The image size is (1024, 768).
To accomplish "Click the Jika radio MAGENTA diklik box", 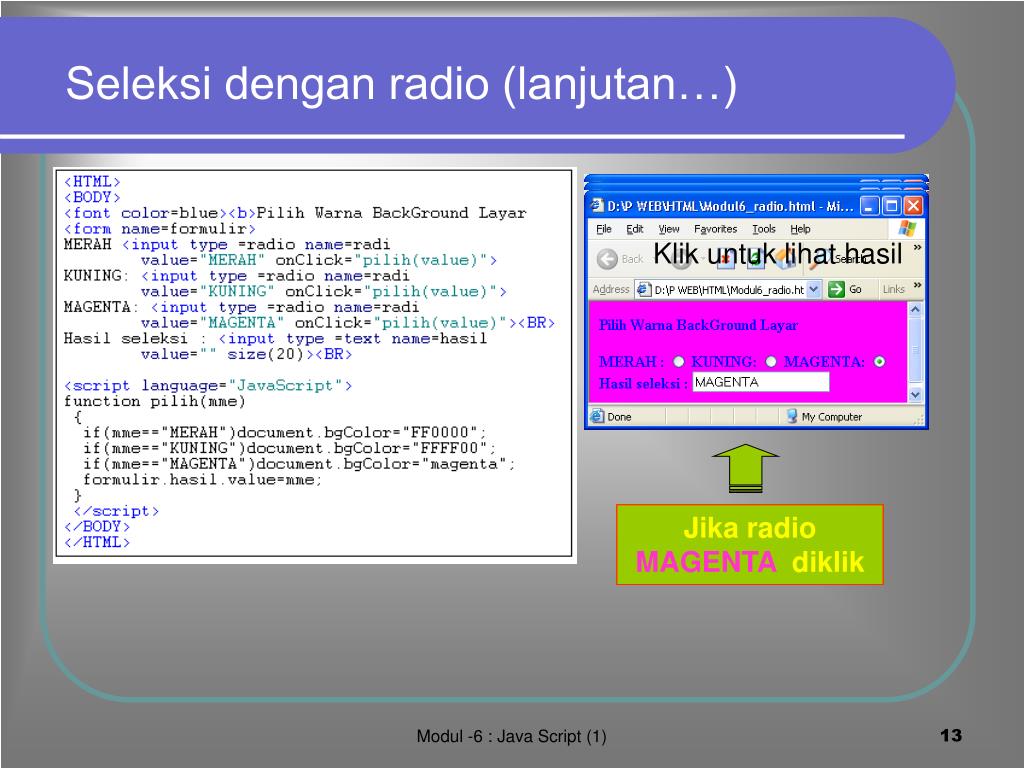I will [750, 545].
